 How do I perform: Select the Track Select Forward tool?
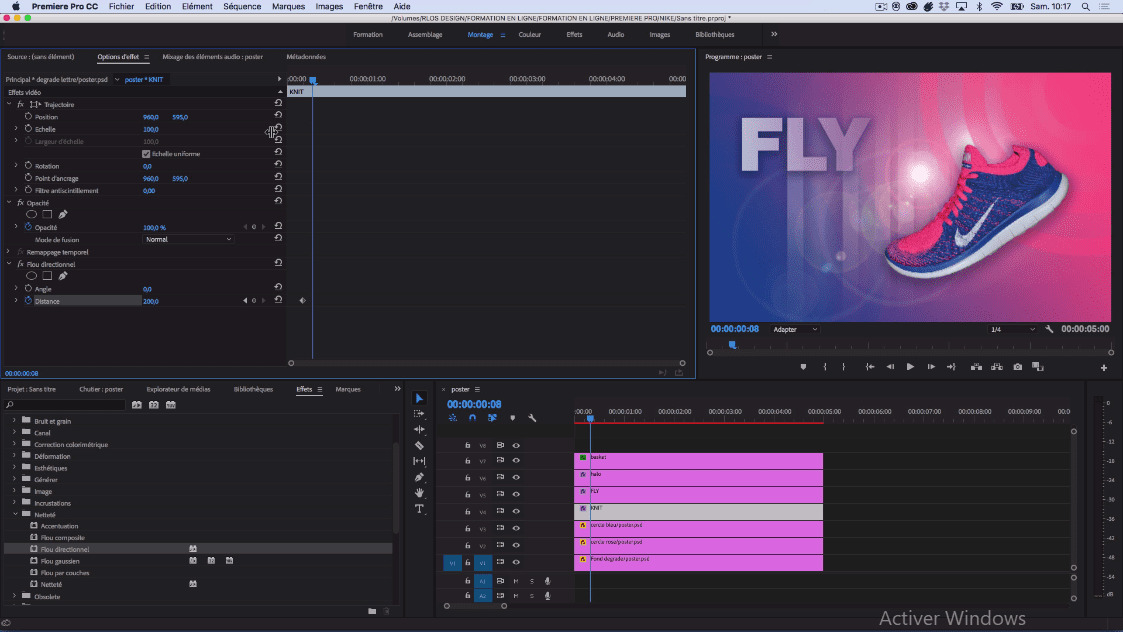(420, 414)
